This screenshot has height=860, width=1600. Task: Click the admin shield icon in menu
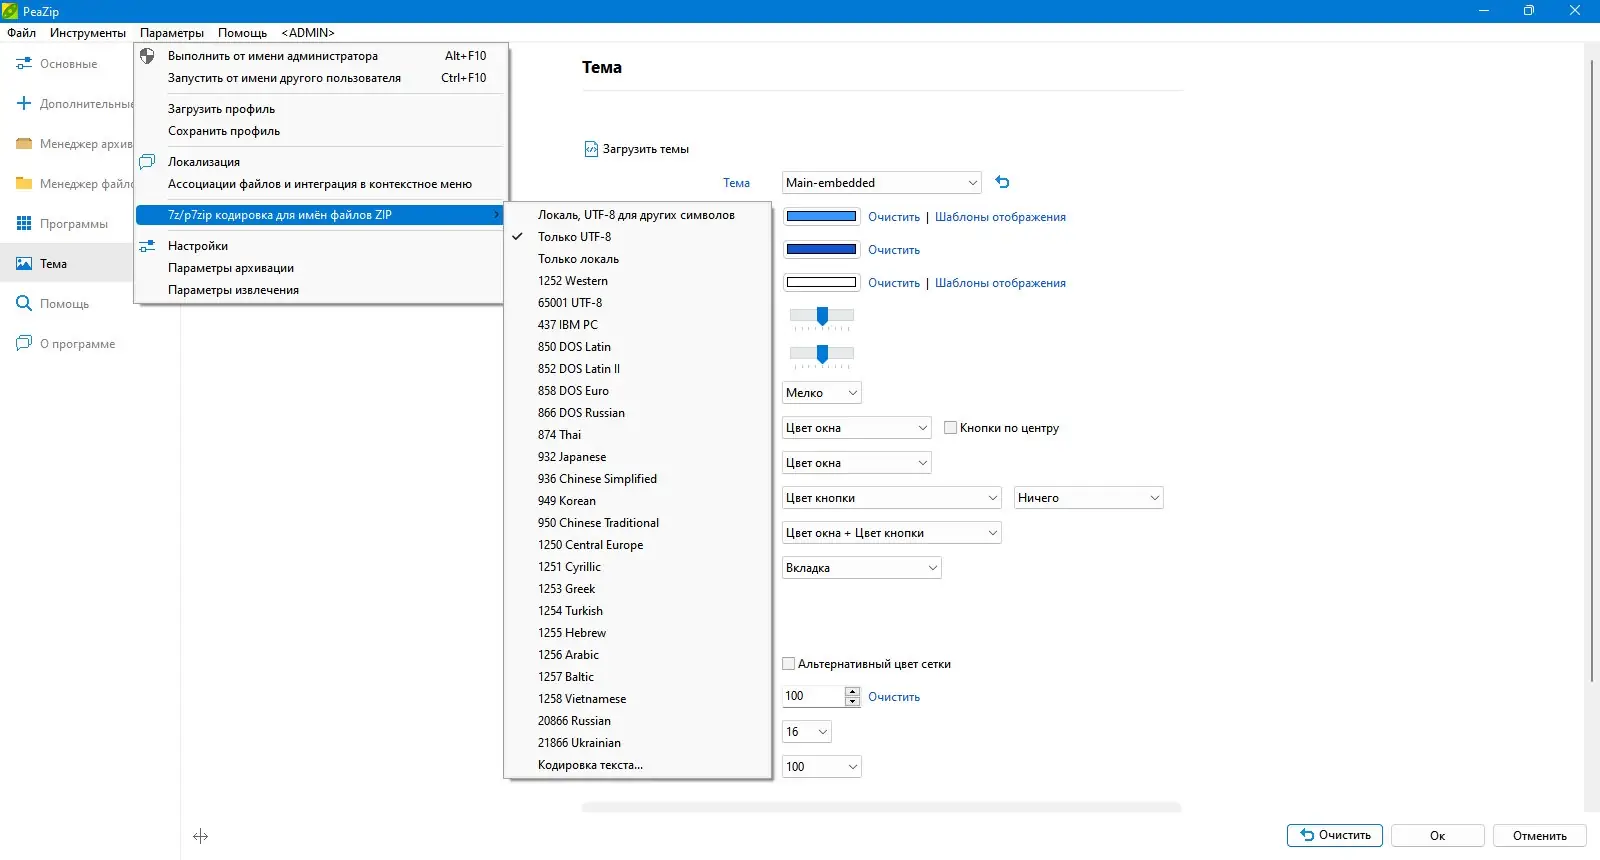147,56
